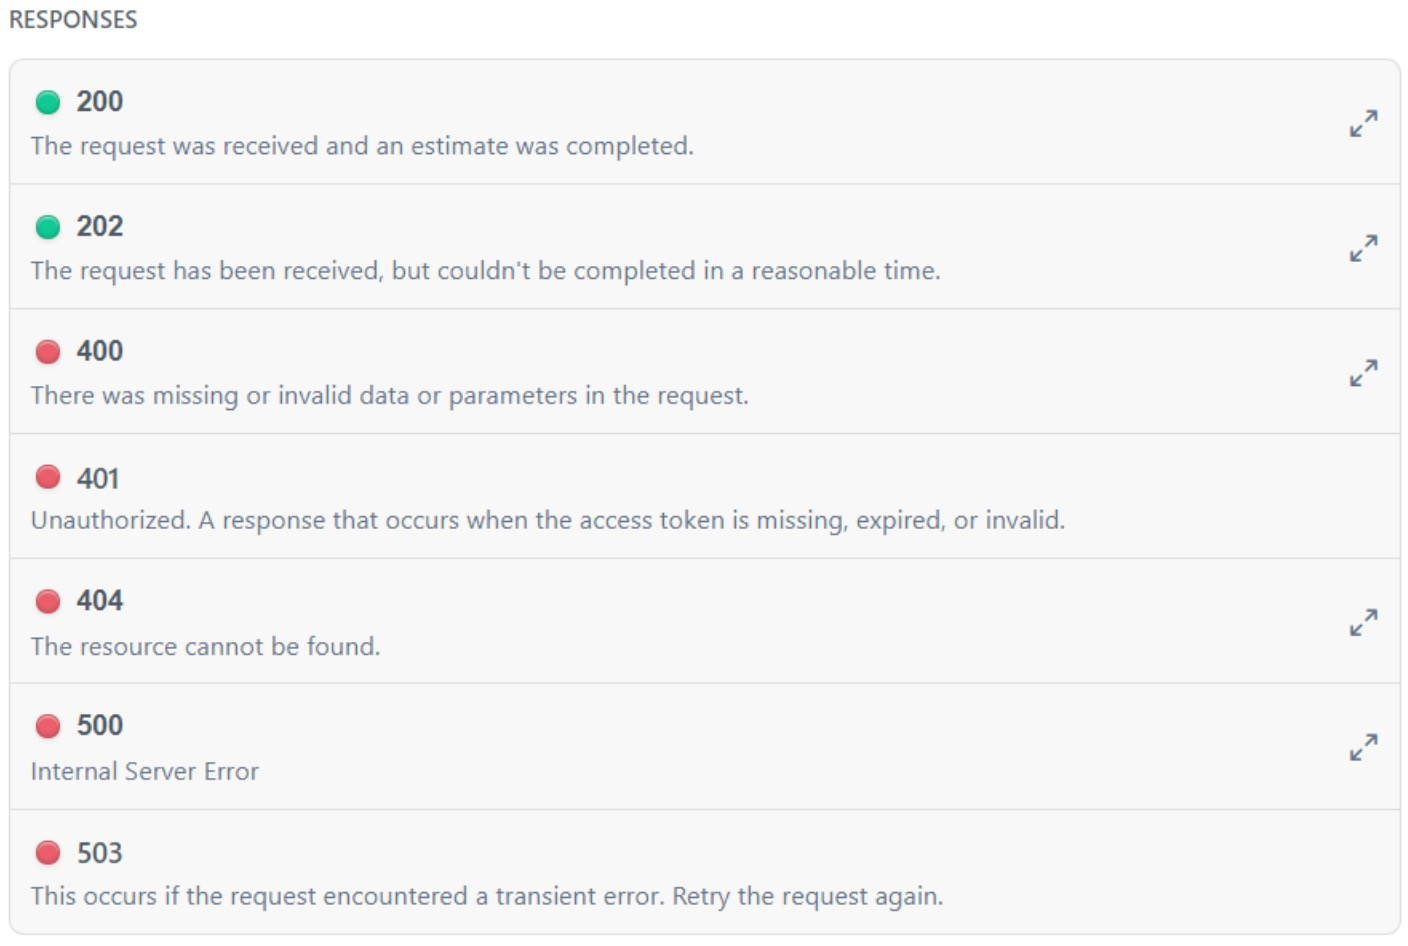Expand the 500 response details arrow
The height and width of the screenshot is (946, 1408).
pyautogui.click(x=1363, y=747)
